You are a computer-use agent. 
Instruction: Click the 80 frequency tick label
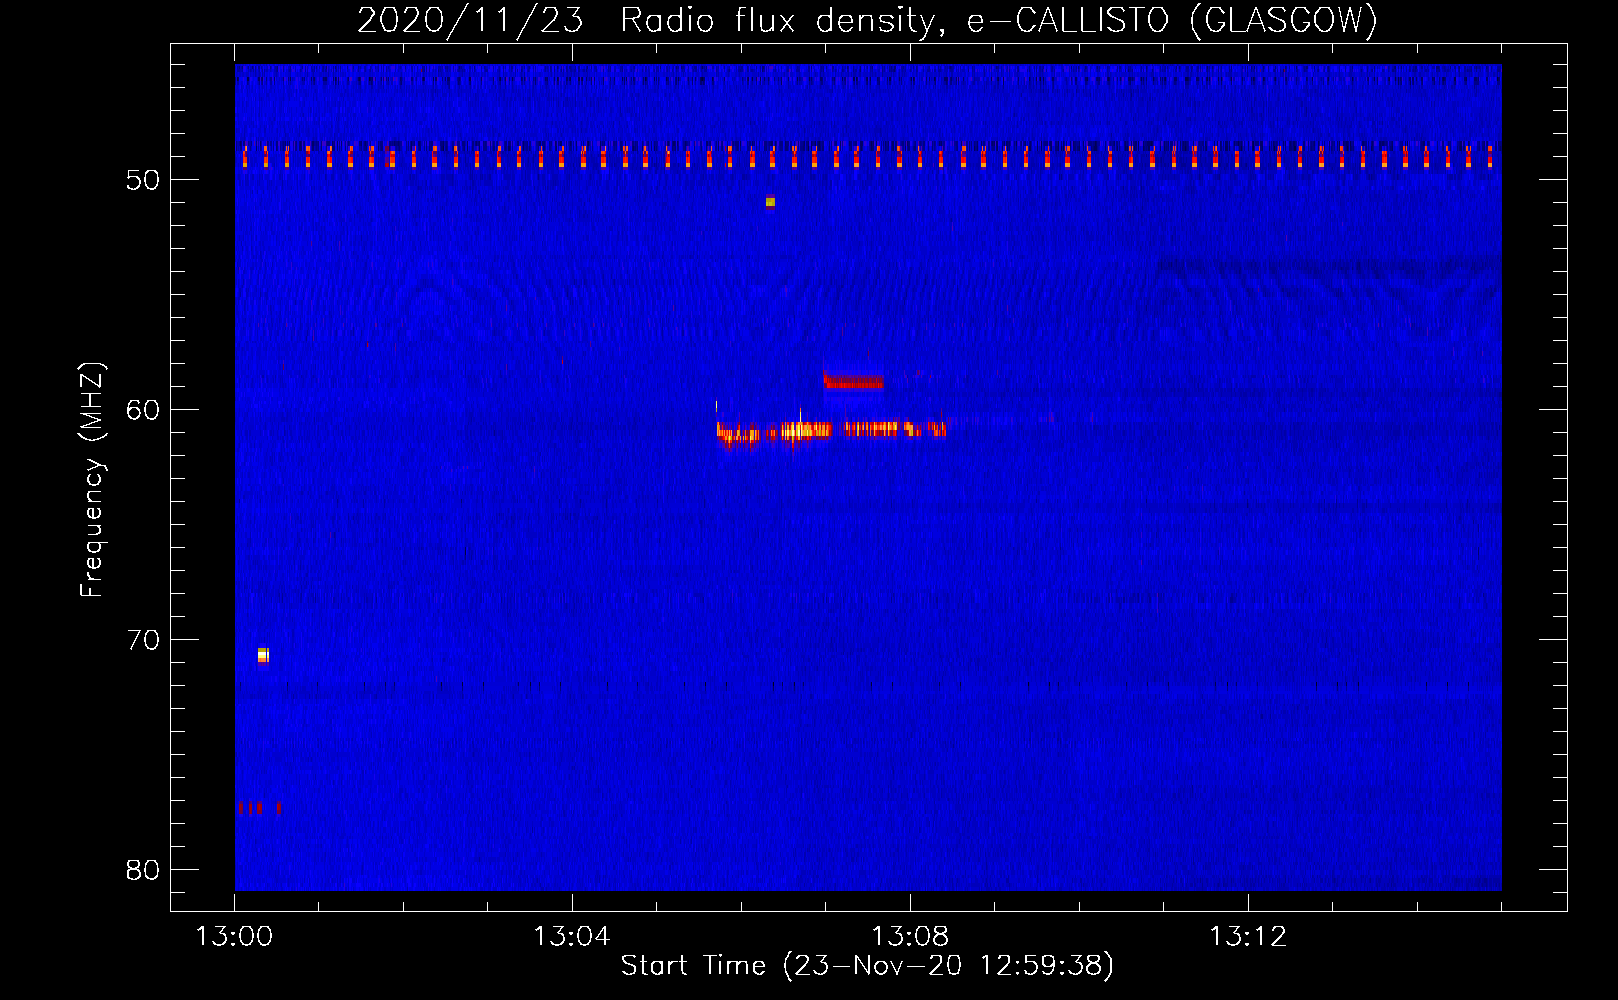pyautogui.click(x=143, y=869)
